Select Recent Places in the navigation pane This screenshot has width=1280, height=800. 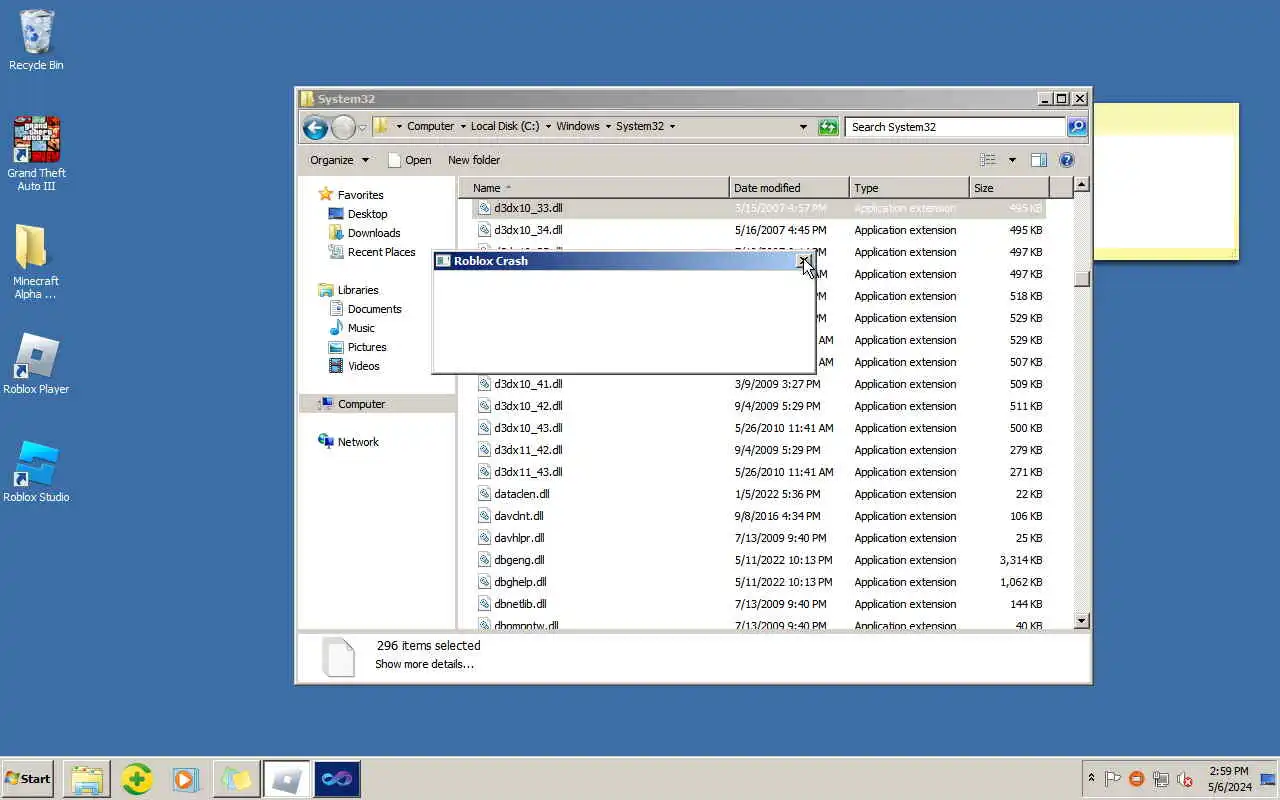point(381,252)
